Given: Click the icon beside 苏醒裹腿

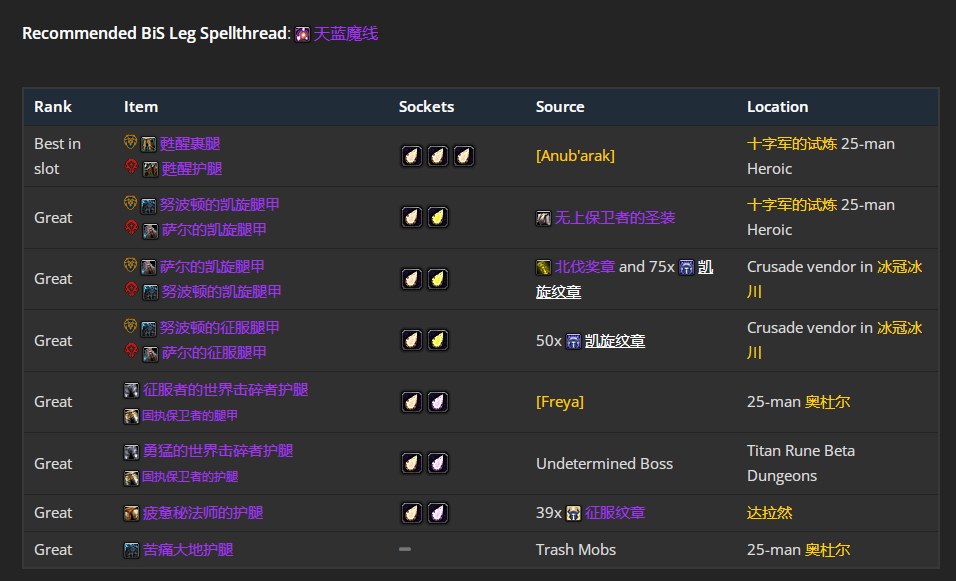Looking at the screenshot, I should click(x=148, y=144).
